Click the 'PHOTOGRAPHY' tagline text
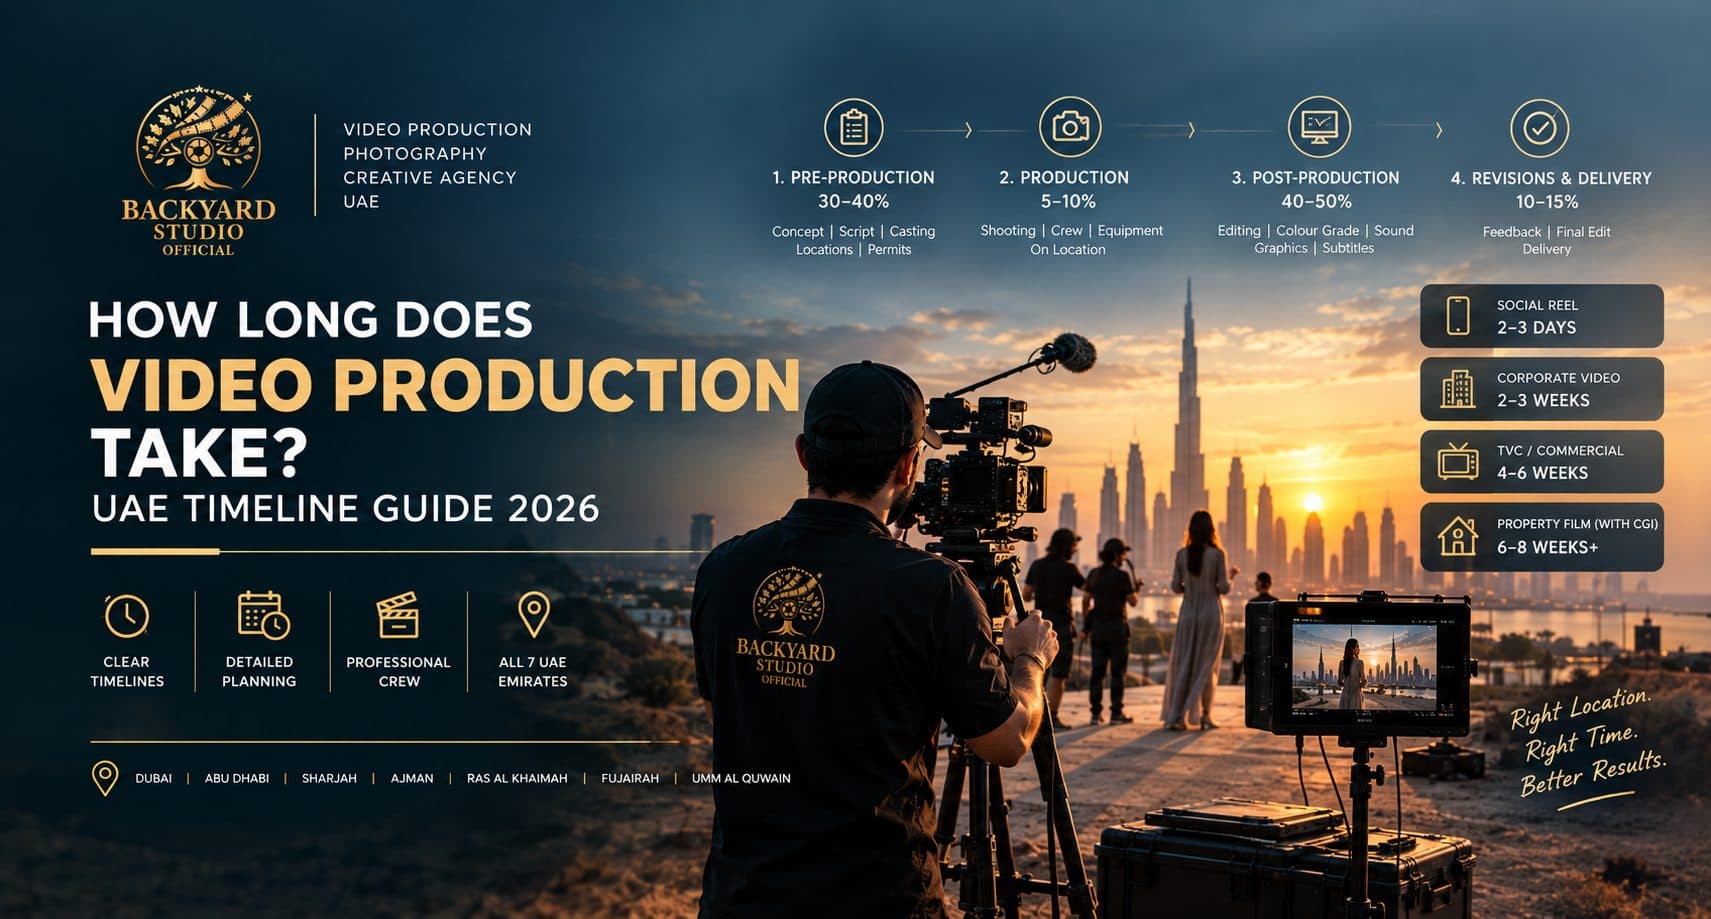This screenshot has width=1711, height=919. 415,153
